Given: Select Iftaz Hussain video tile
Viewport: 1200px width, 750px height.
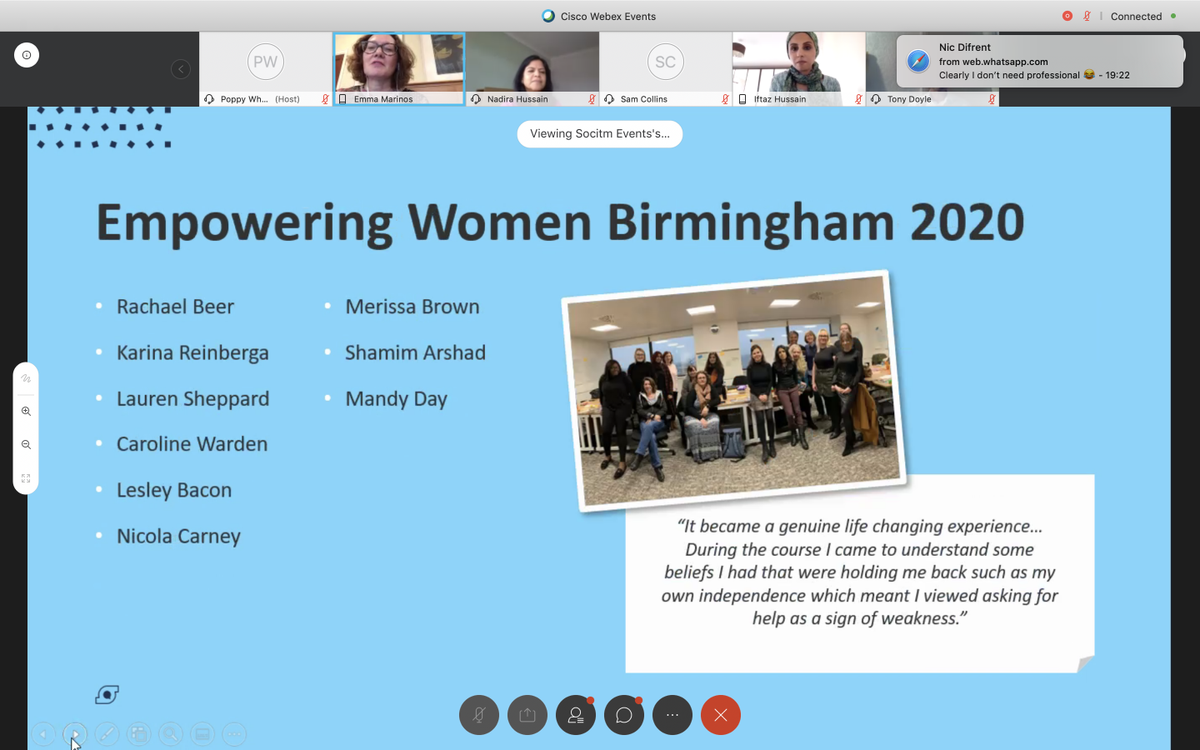Looking at the screenshot, I should 799,69.
